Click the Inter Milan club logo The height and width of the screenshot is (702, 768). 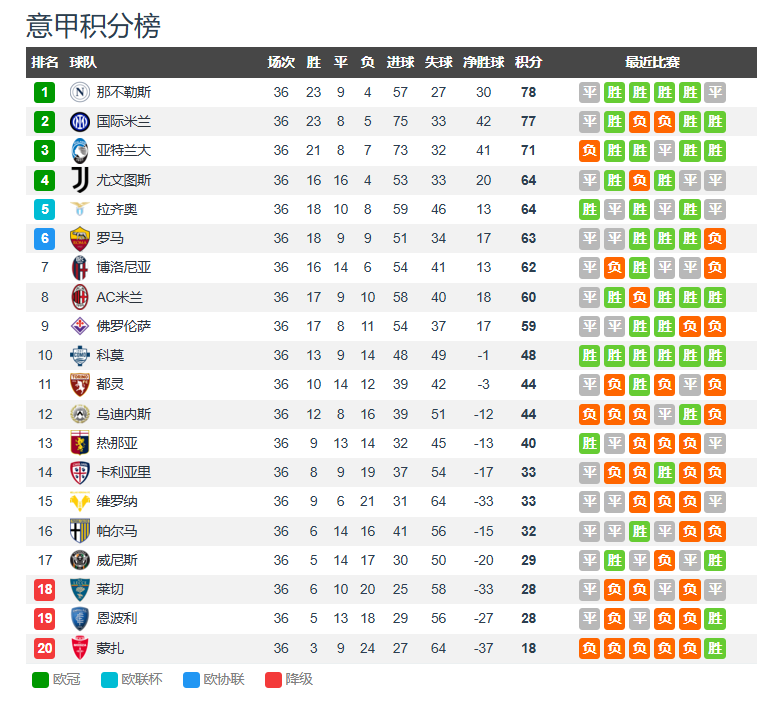point(80,121)
